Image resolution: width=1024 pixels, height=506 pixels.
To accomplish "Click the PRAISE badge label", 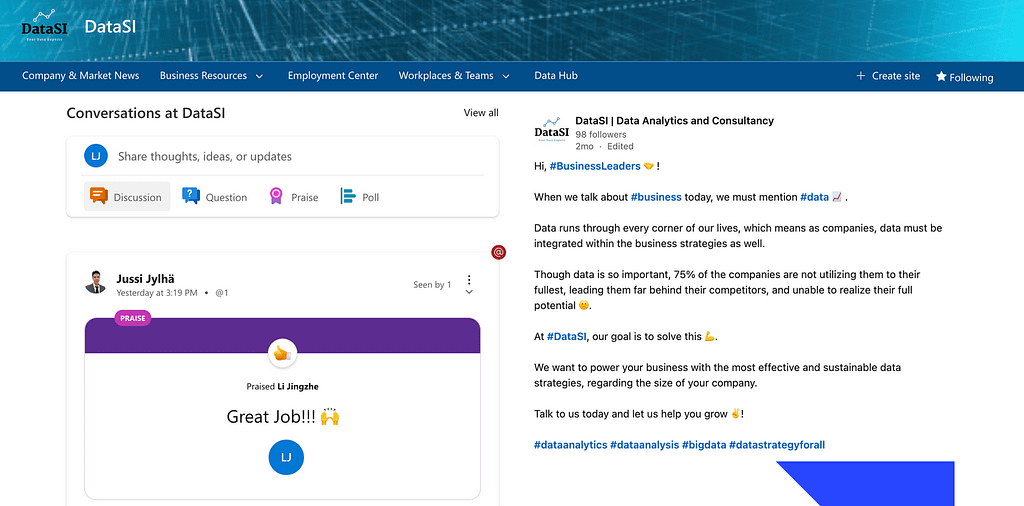I will pos(133,319).
